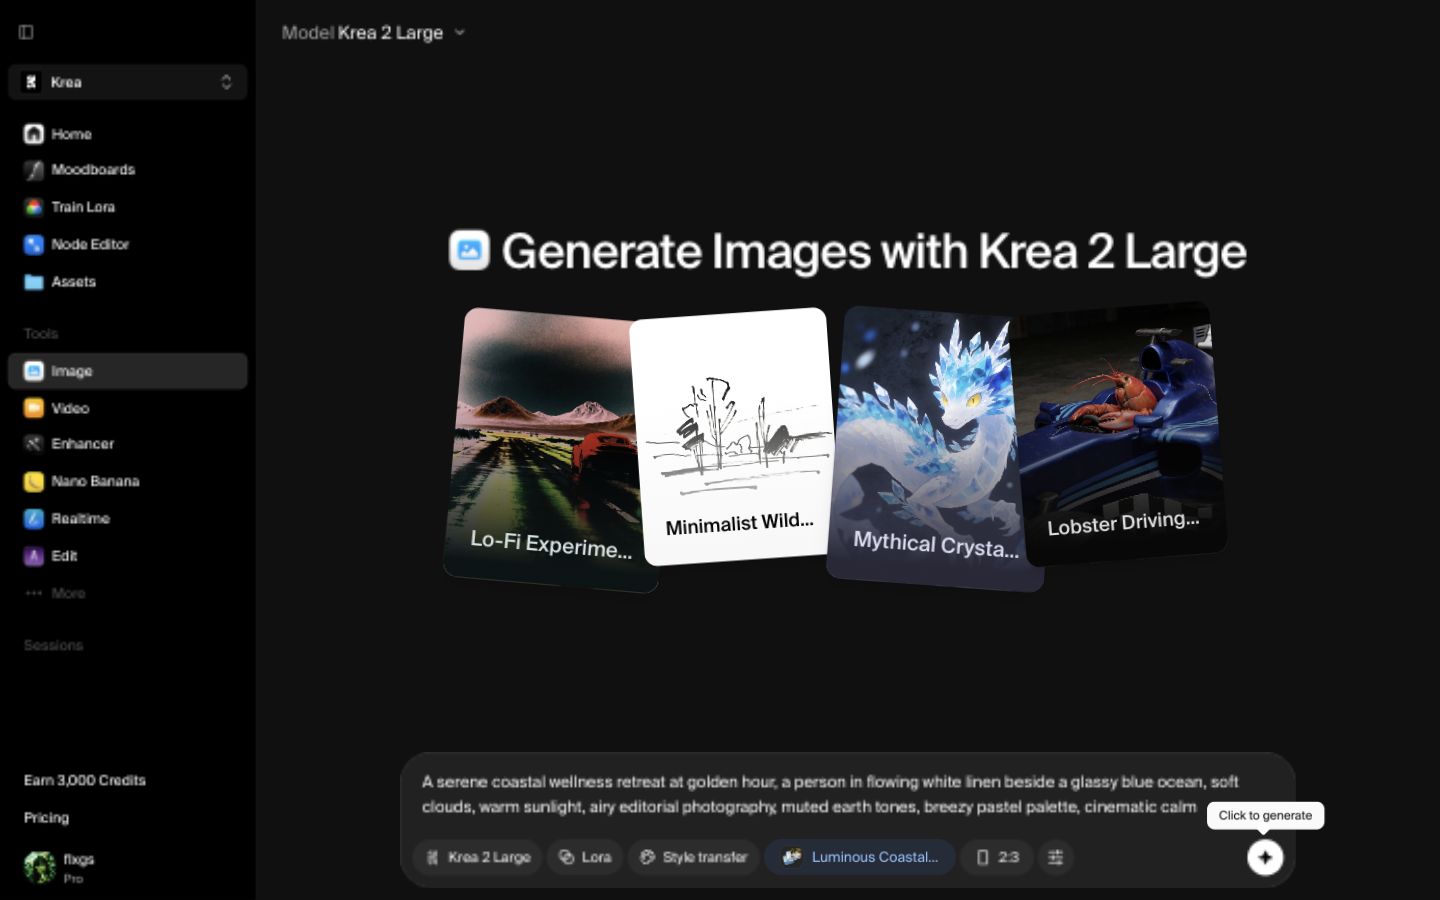The height and width of the screenshot is (900, 1440).
Task: Click the Sessions section label
Action: (x=53, y=646)
